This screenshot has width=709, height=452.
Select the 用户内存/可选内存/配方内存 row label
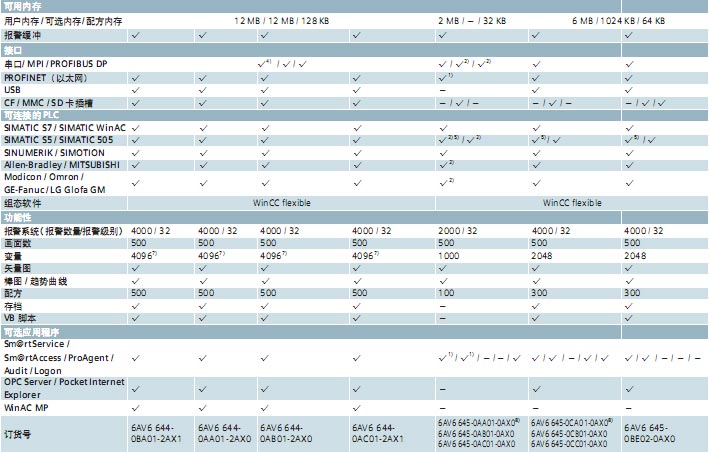[63, 21]
